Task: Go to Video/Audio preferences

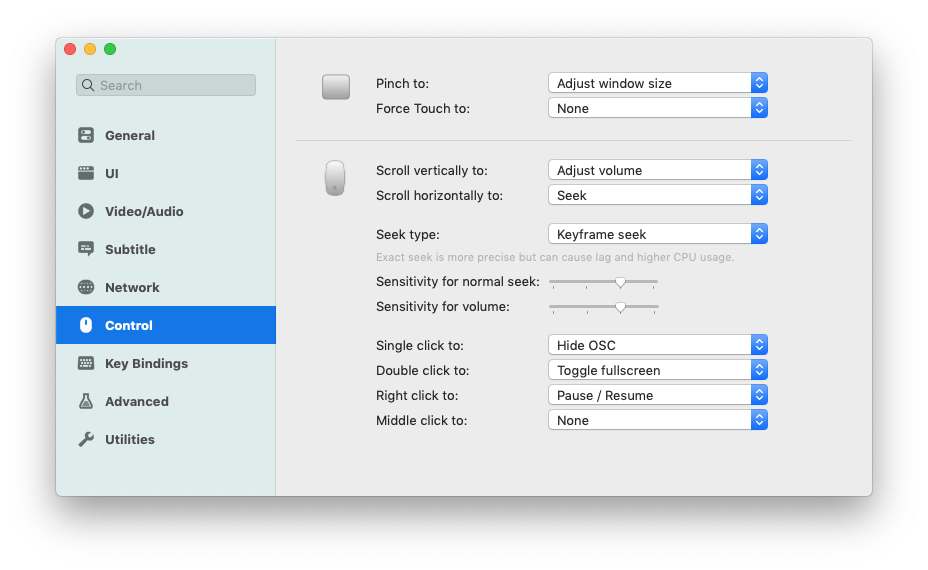Action: [166, 211]
